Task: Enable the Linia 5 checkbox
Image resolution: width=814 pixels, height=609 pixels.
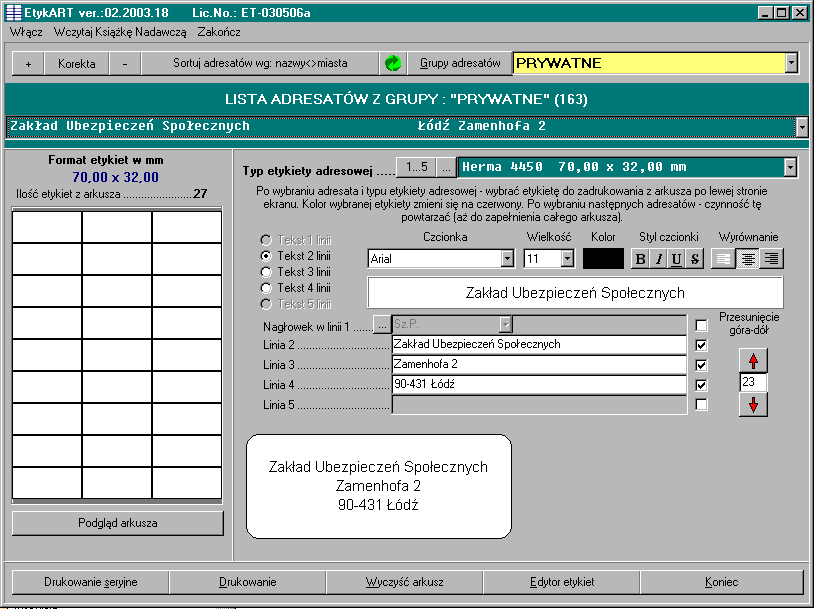Action: coord(701,405)
